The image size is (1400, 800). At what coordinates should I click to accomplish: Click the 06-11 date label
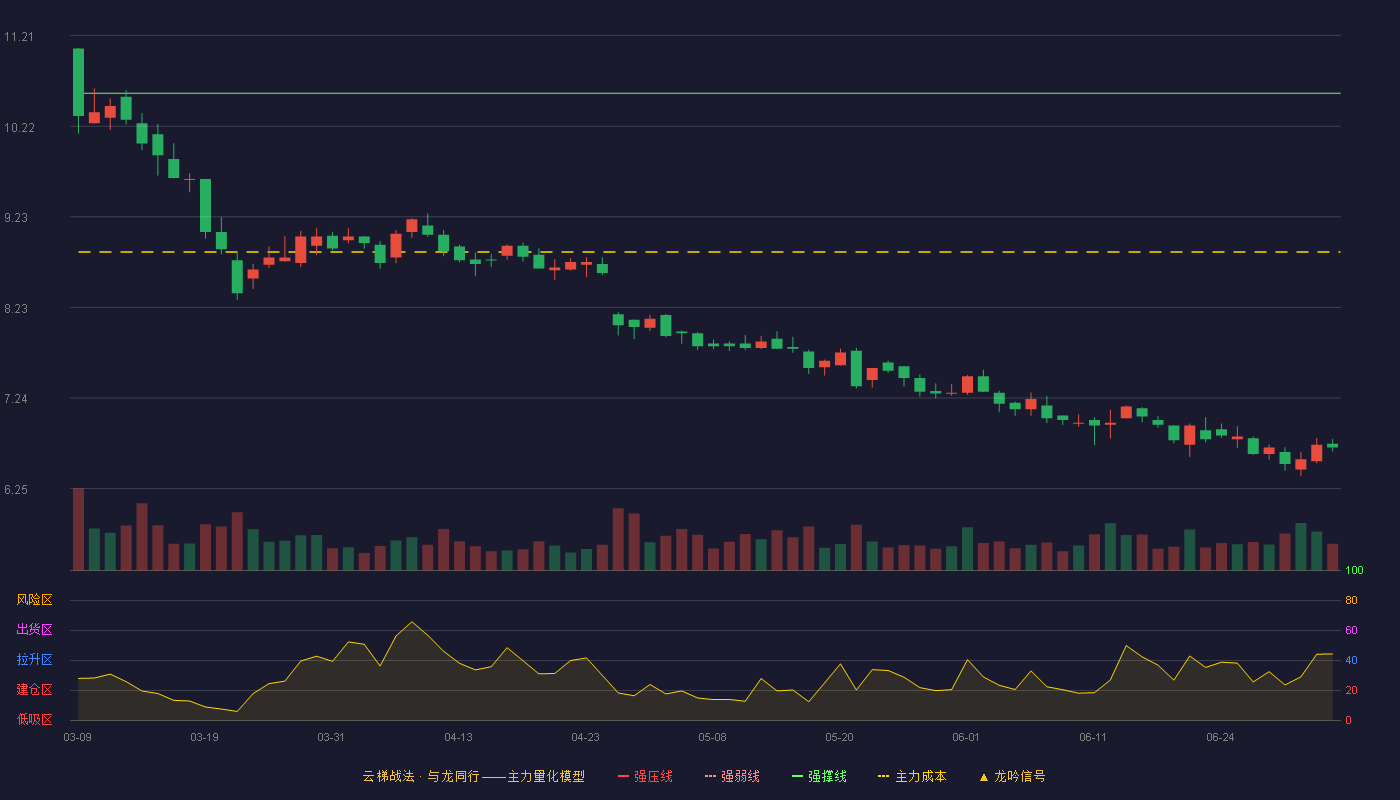coord(1093,737)
